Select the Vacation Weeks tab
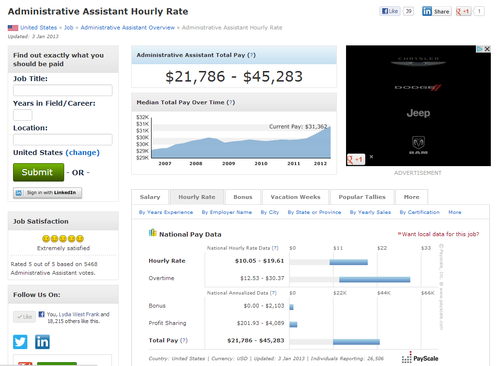 tap(295, 197)
